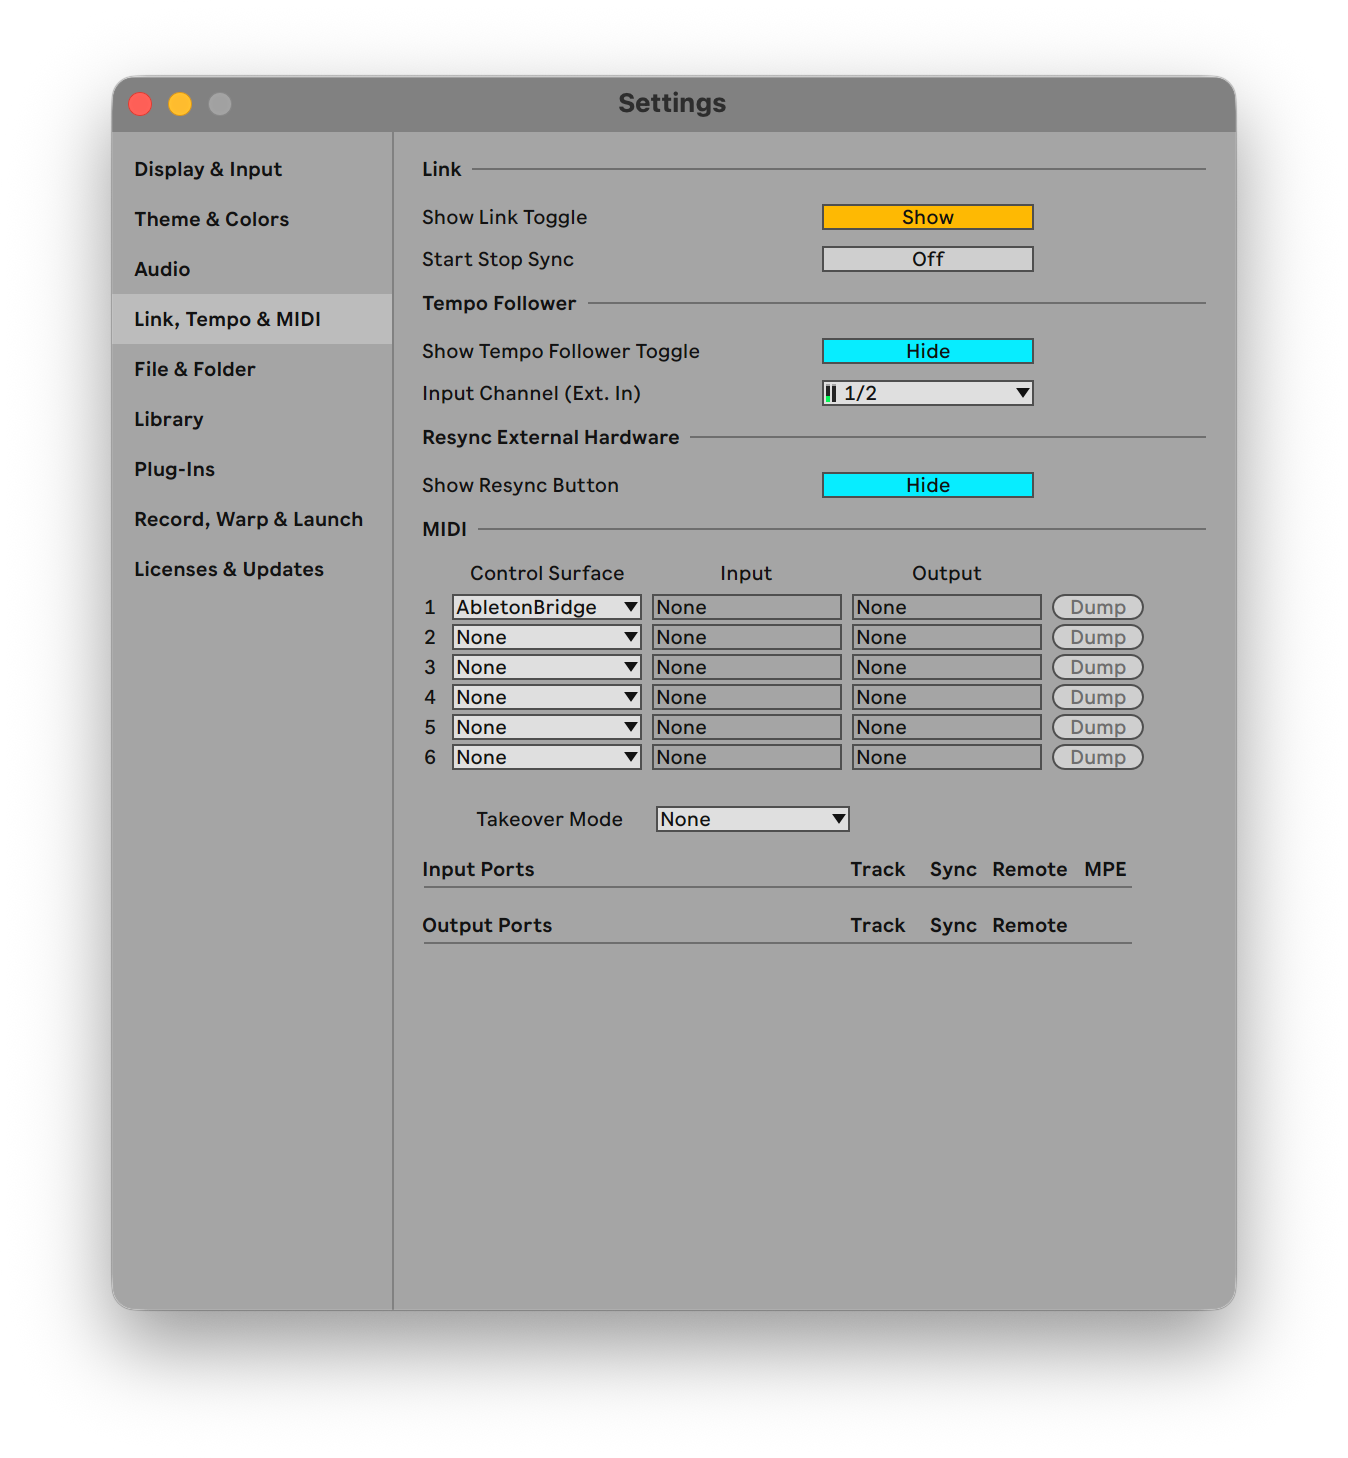Open the Audio settings tab

tap(162, 269)
